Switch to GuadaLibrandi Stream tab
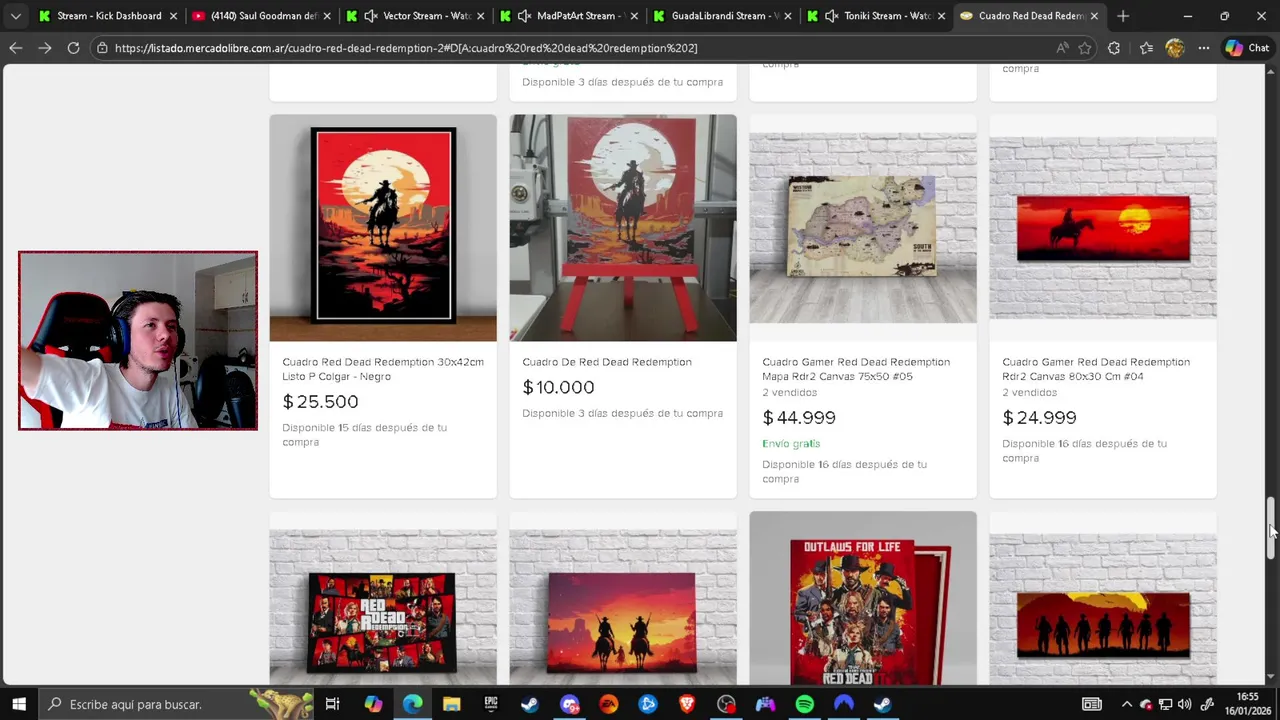This screenshot has width=1280, height=720. [723, 16]
